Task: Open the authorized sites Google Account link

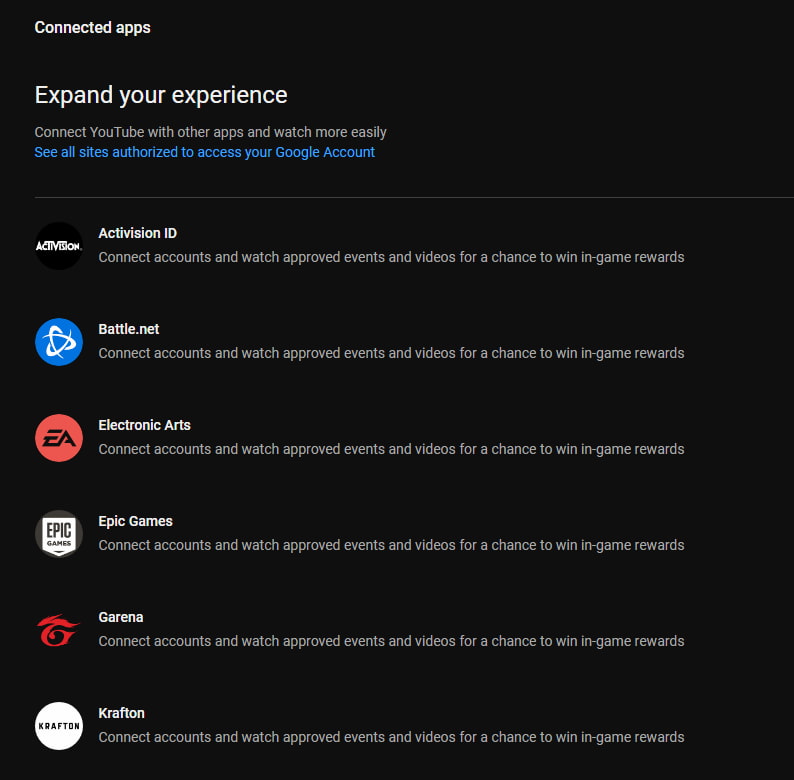Action: point(205,152)
